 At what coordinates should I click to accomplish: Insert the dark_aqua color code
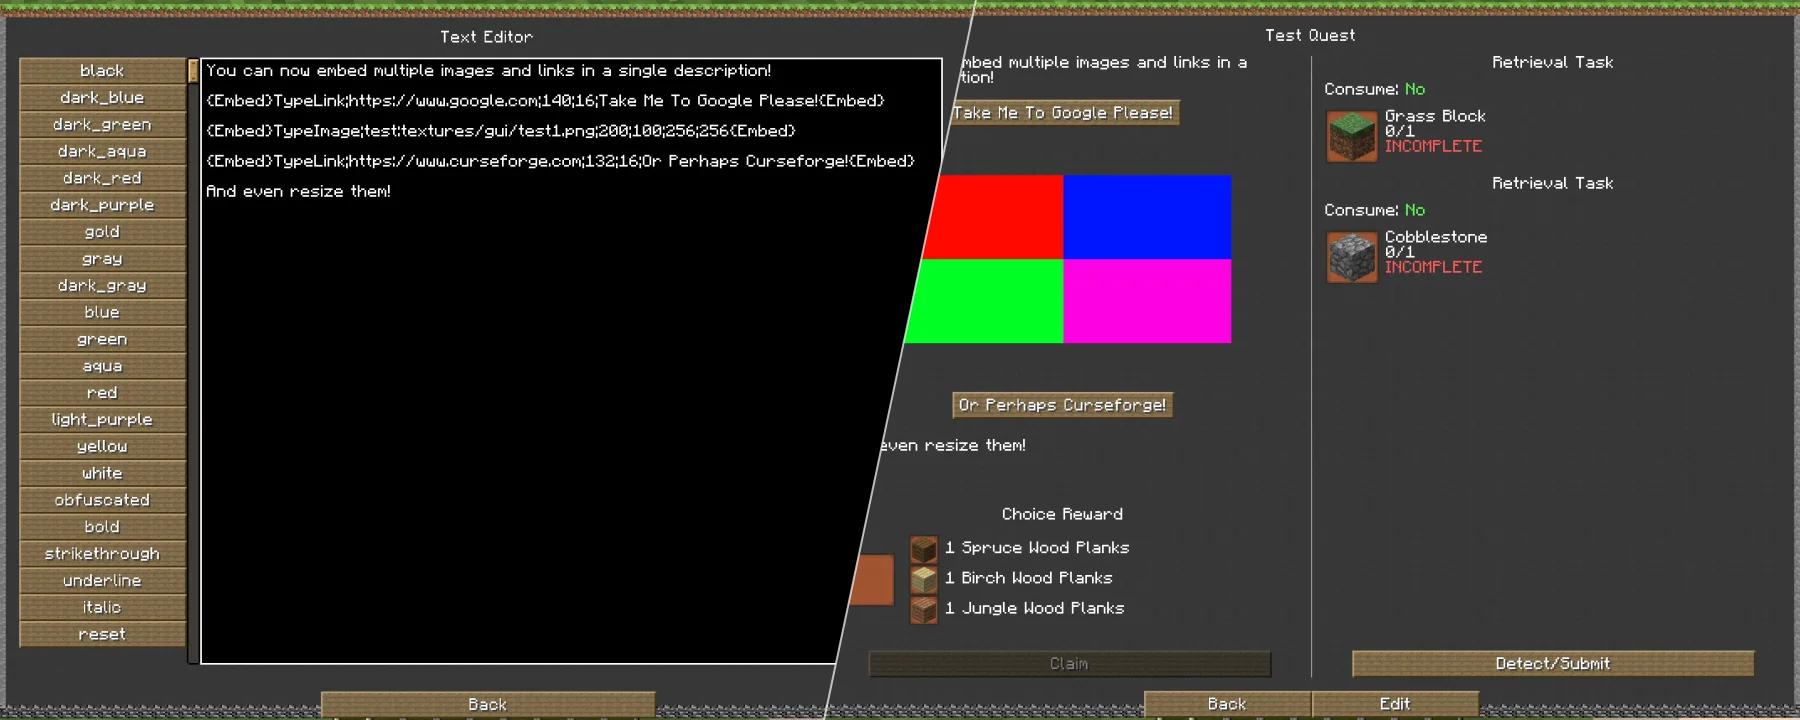click(x=103, y=152)
